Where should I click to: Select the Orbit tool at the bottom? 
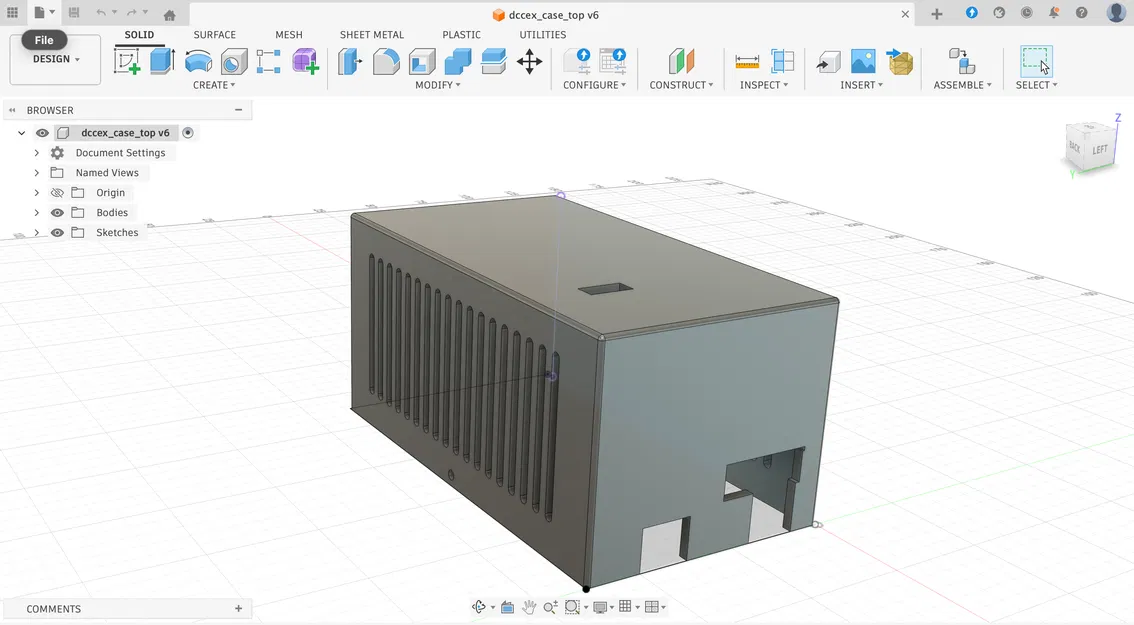point(478,606)
